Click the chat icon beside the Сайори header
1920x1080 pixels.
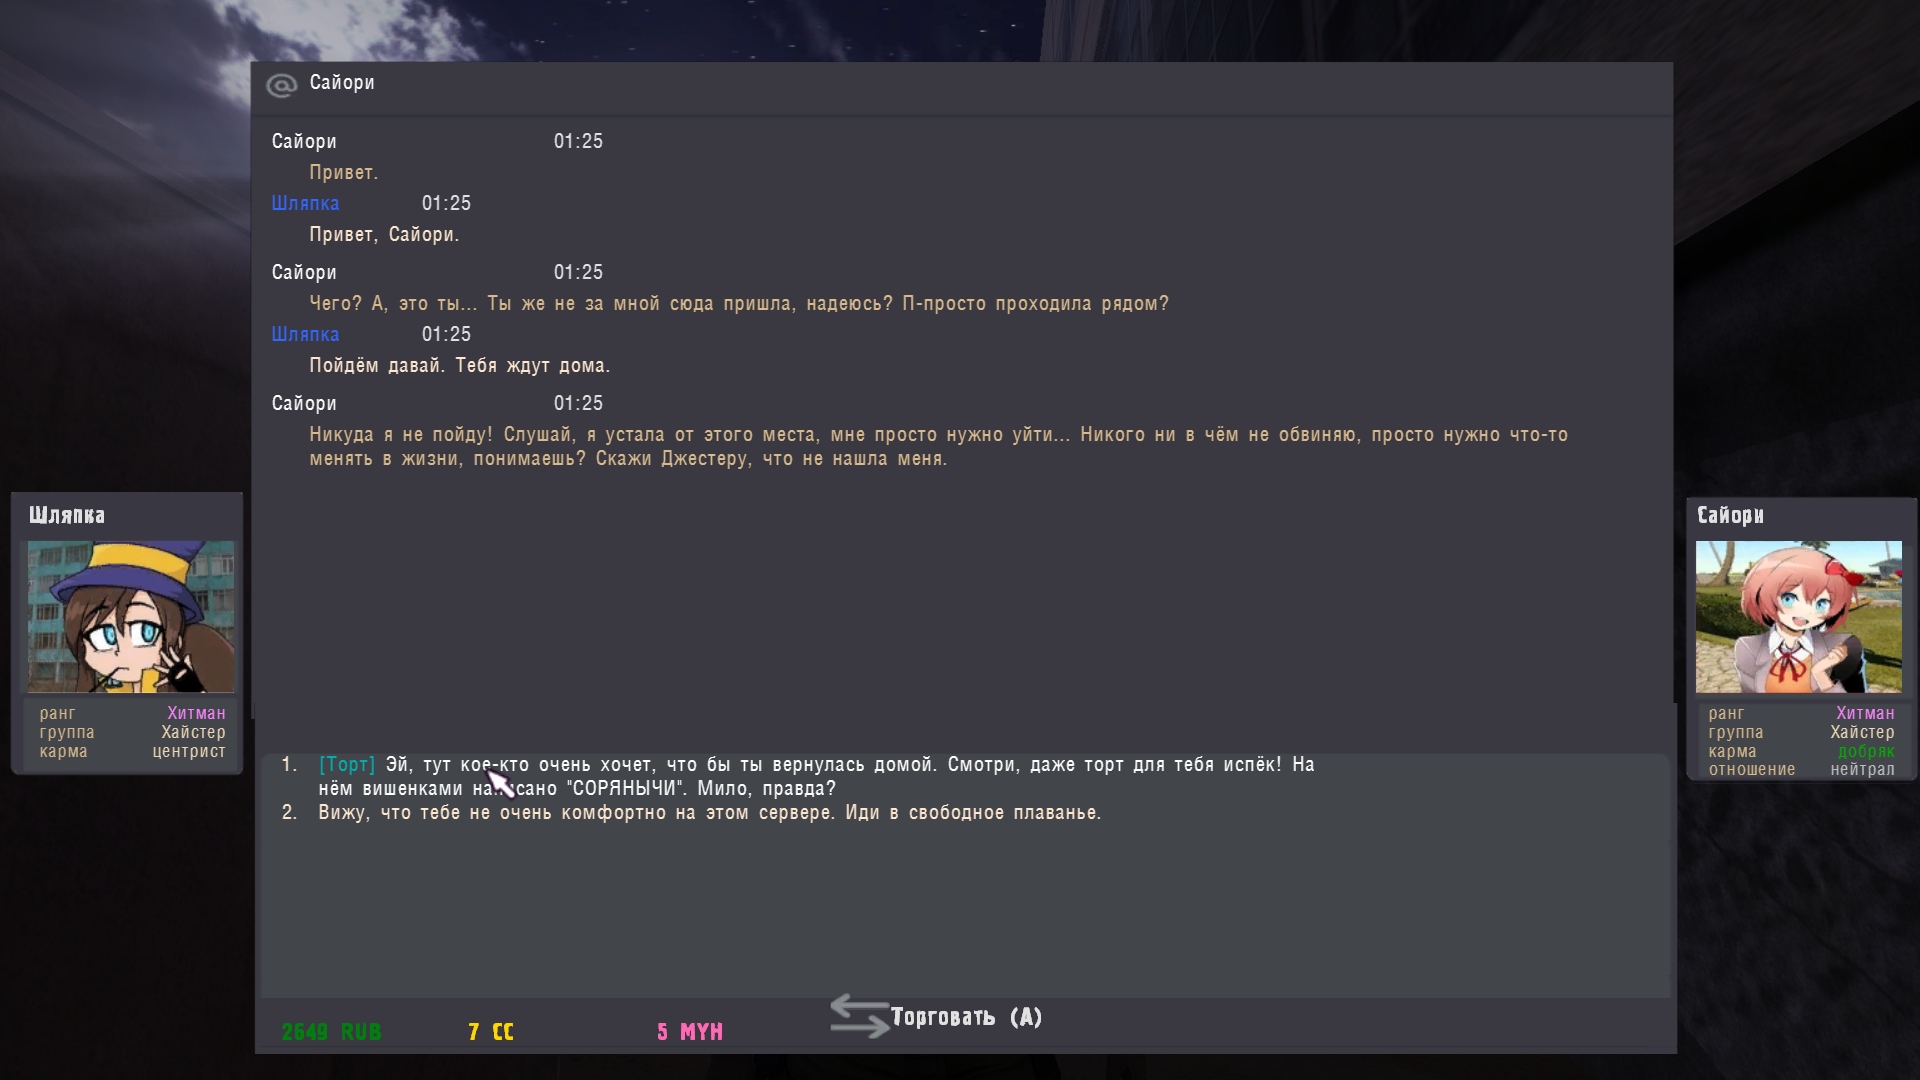click(281, 86)
